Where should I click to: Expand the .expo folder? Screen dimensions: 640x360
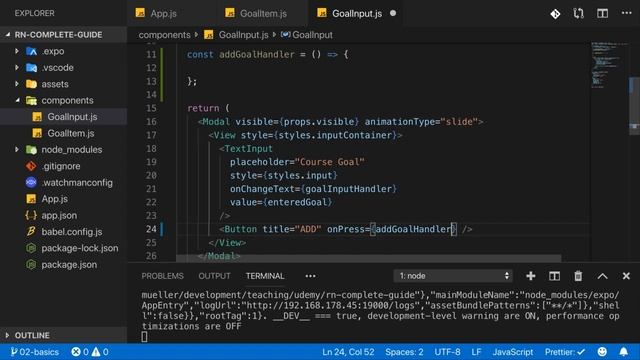[17, 51]
